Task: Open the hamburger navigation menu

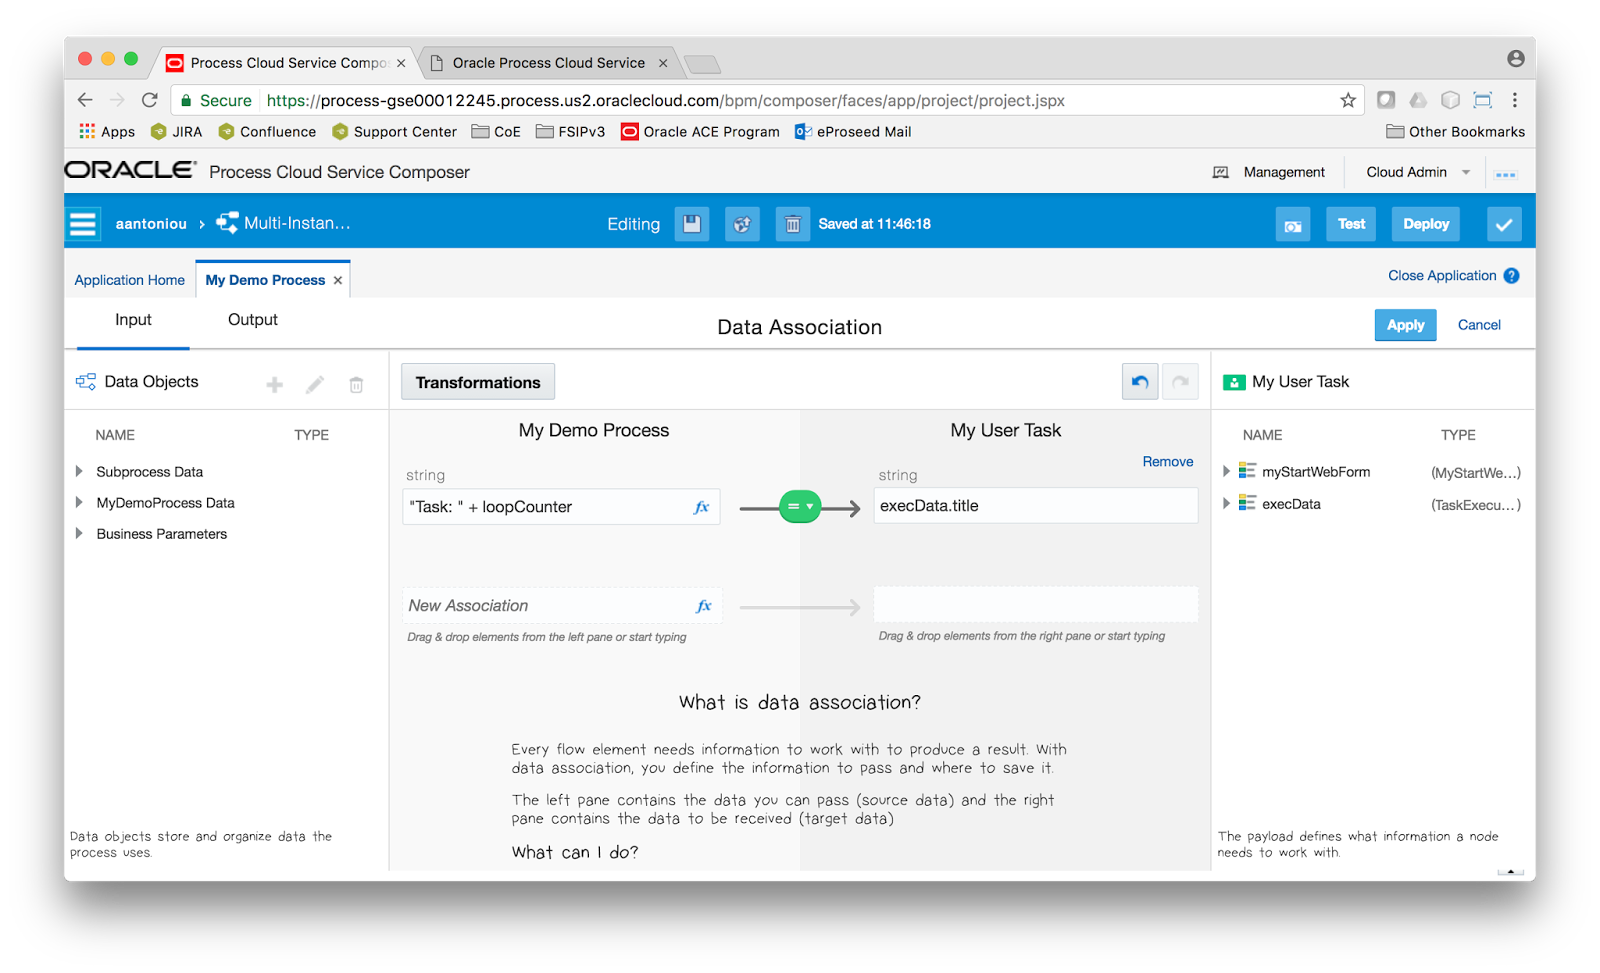Action: coord(83,223)
